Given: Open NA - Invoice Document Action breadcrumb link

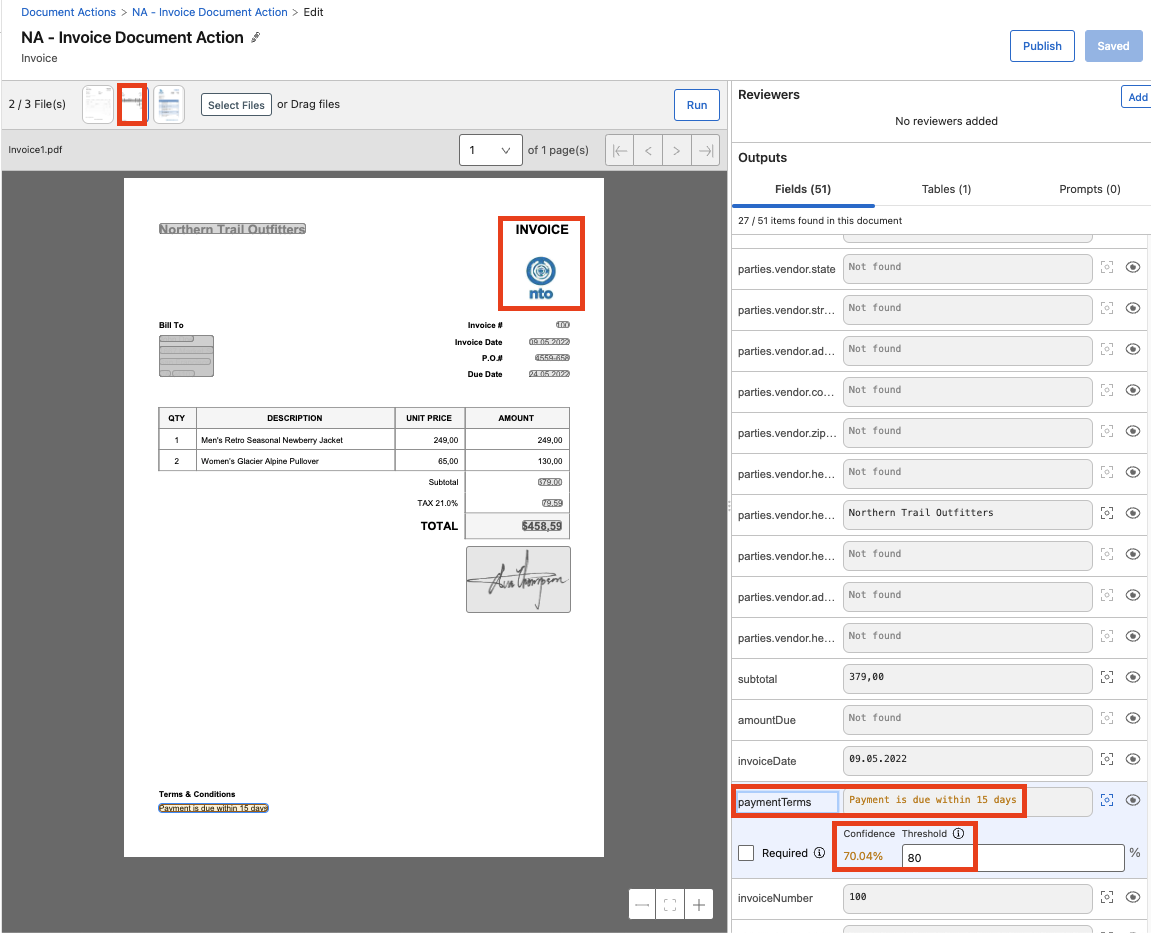Looking at the screenshot, I should point(210,12).
